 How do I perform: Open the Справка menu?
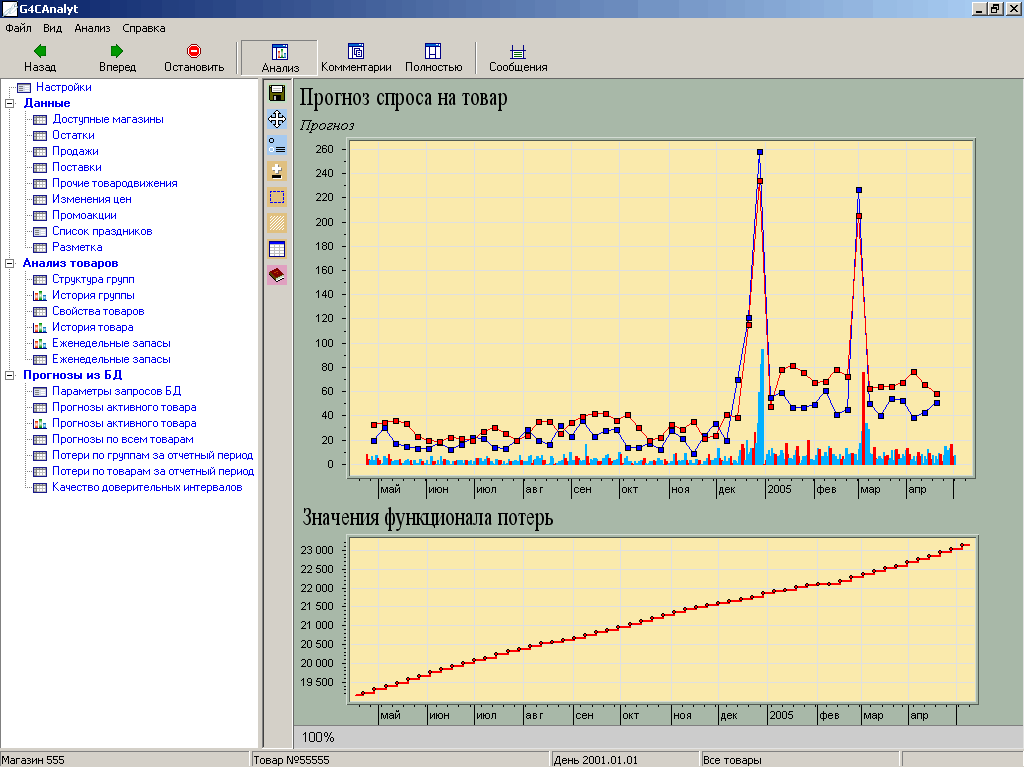pyautogui.click(x=144, y=29)
